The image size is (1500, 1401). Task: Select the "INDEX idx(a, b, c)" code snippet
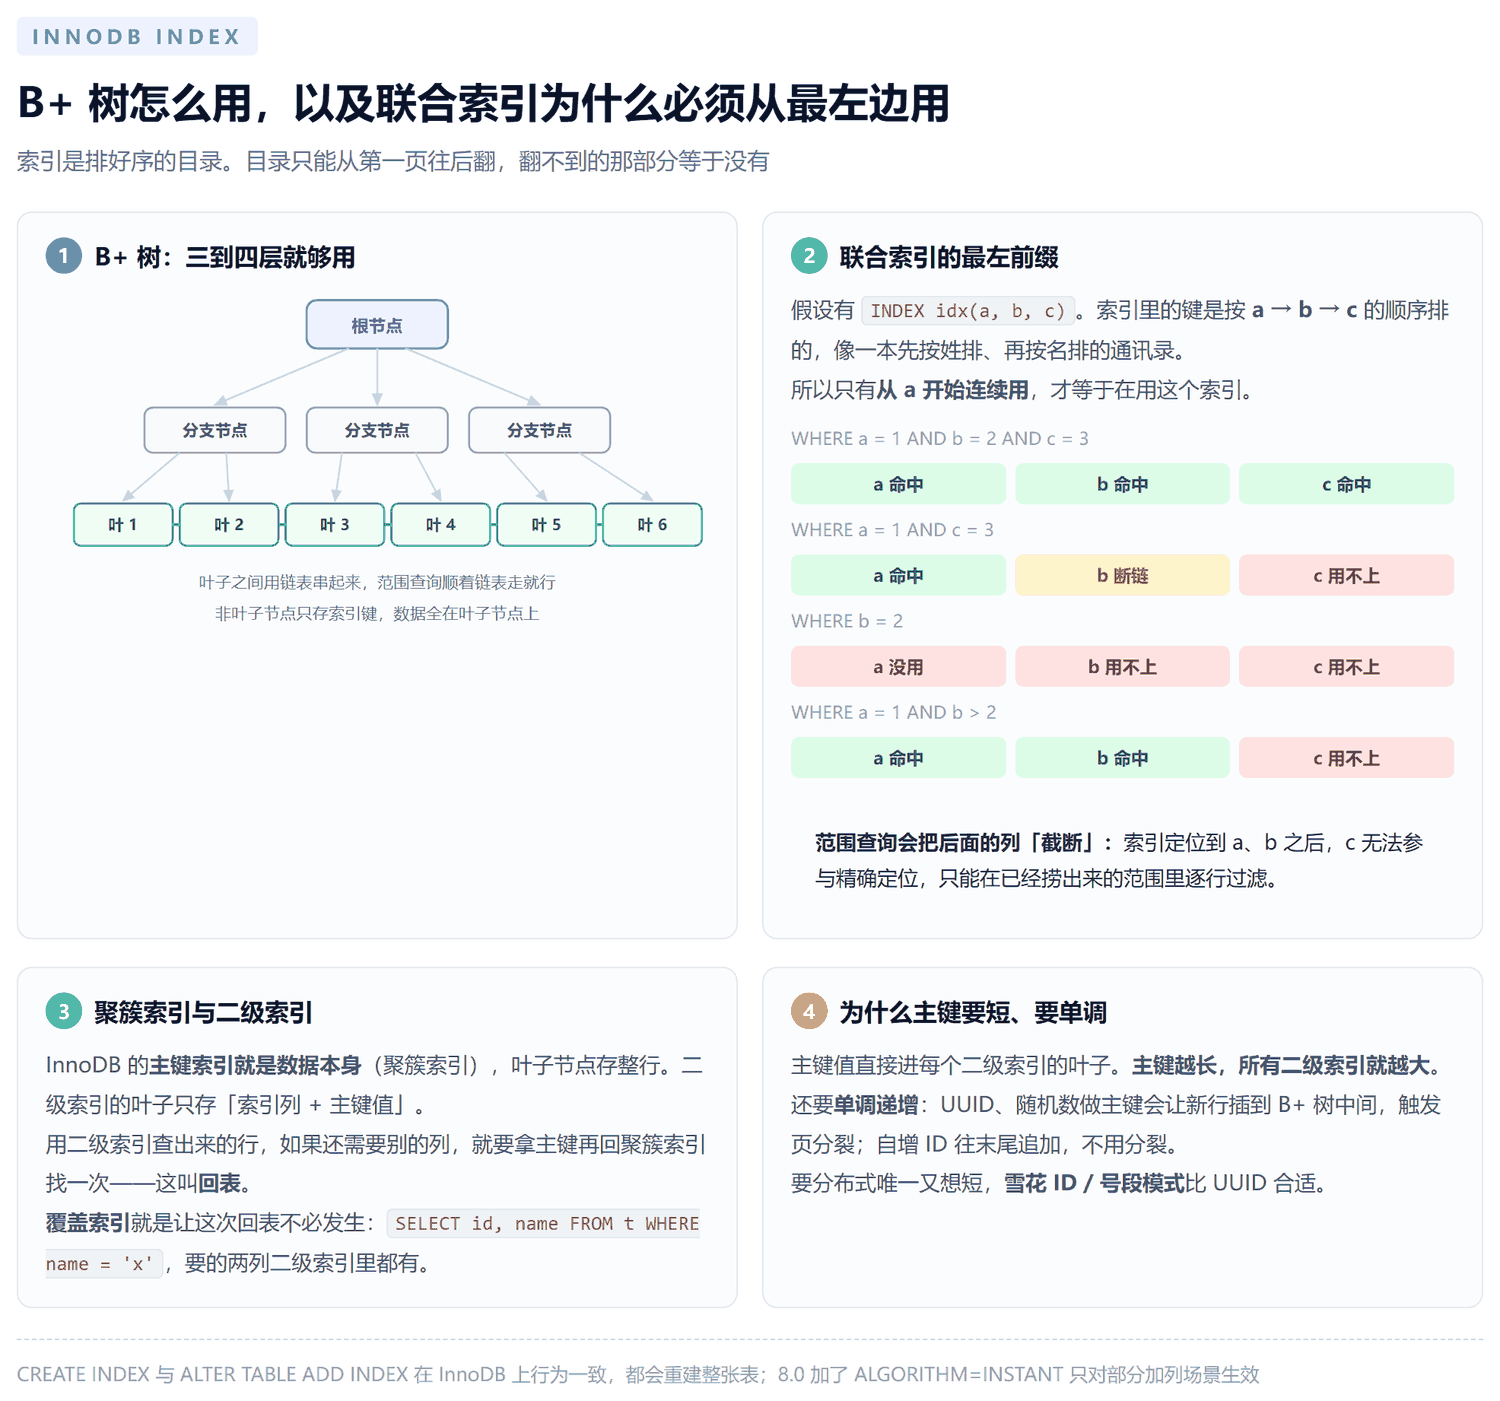coord(968,311)
